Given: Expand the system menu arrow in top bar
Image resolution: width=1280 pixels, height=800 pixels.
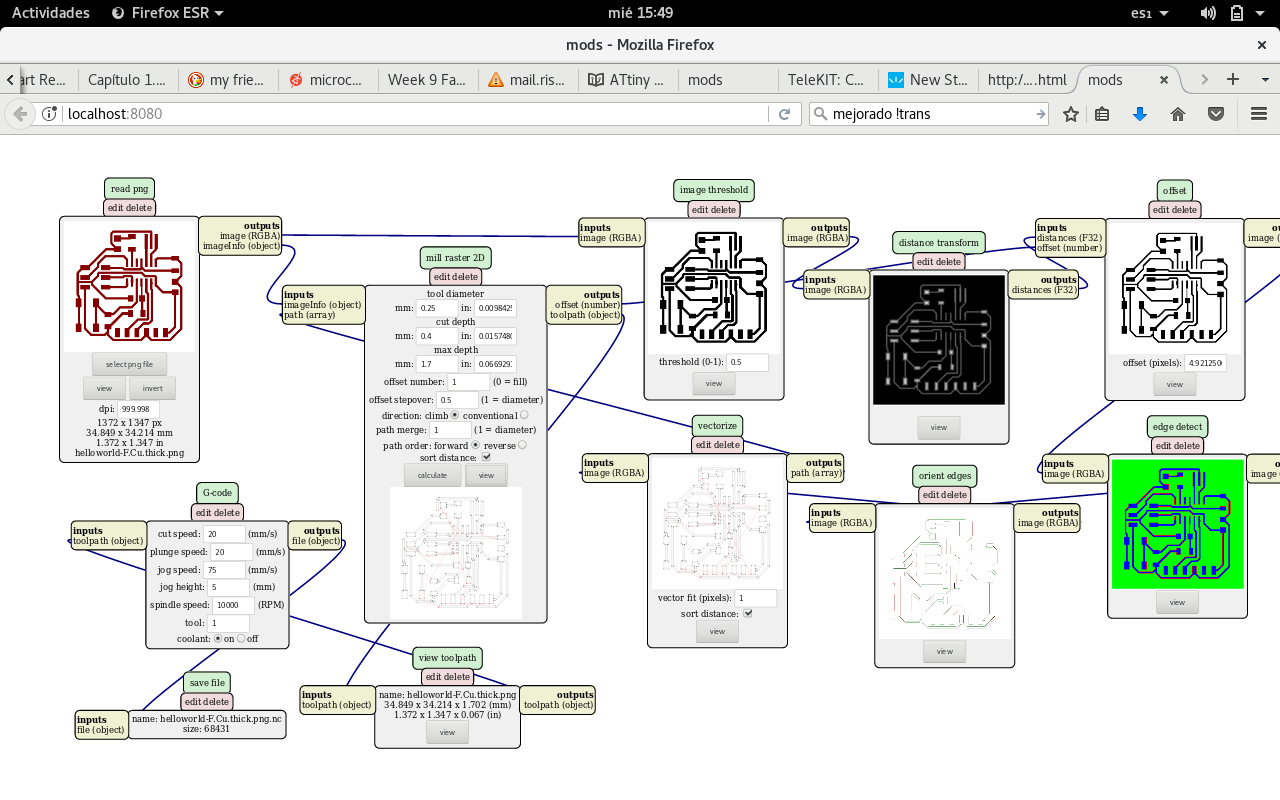Looking at the screenshot, I should point(1261,13).
